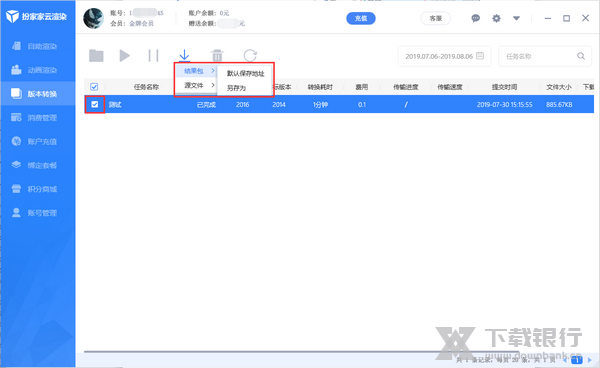Screen dimensions: 600x368
Task: Click the download arrow toolbar icon
Action: 184,55
